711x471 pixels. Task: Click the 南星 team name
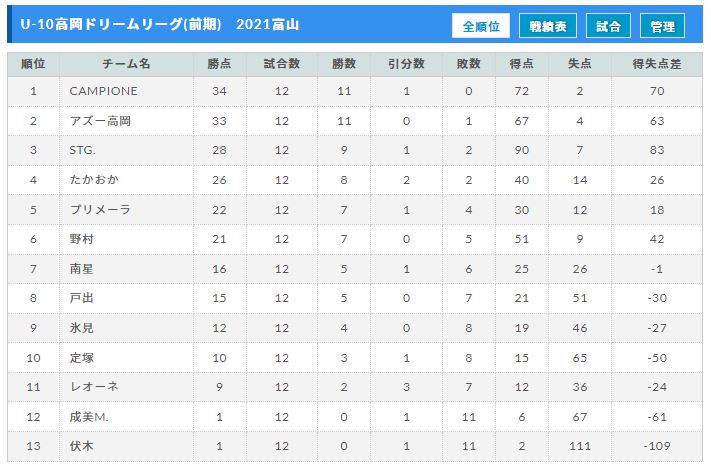(x=82, y=269)
